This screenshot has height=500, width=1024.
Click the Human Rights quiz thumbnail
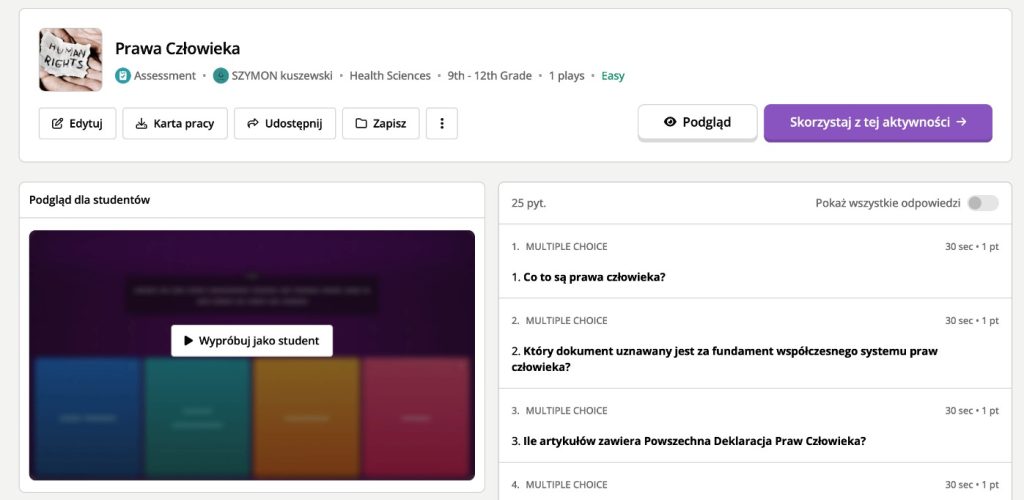click(70, 60)
